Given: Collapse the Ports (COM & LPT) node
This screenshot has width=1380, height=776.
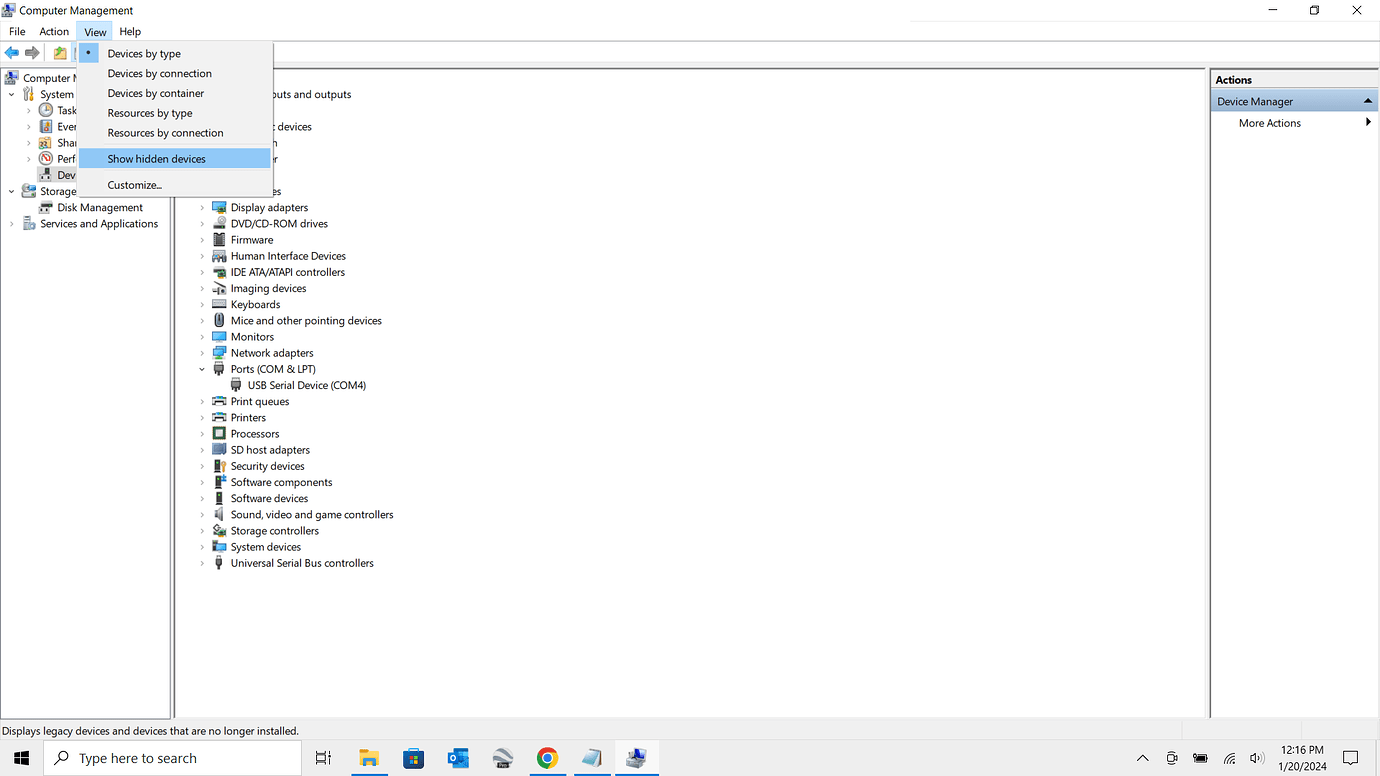Looking at the screenshot, I should pyautogui.click(x=202, y=369).
